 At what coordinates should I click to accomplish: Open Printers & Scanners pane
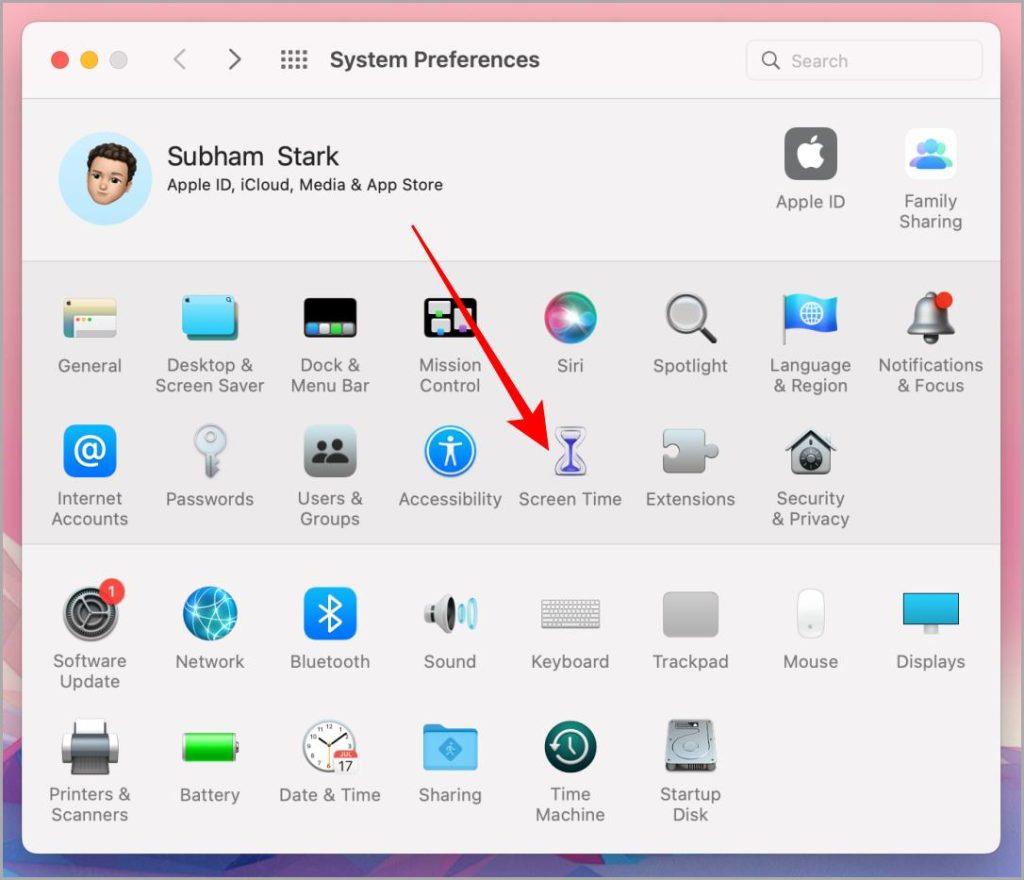click(x=89, y=746)
